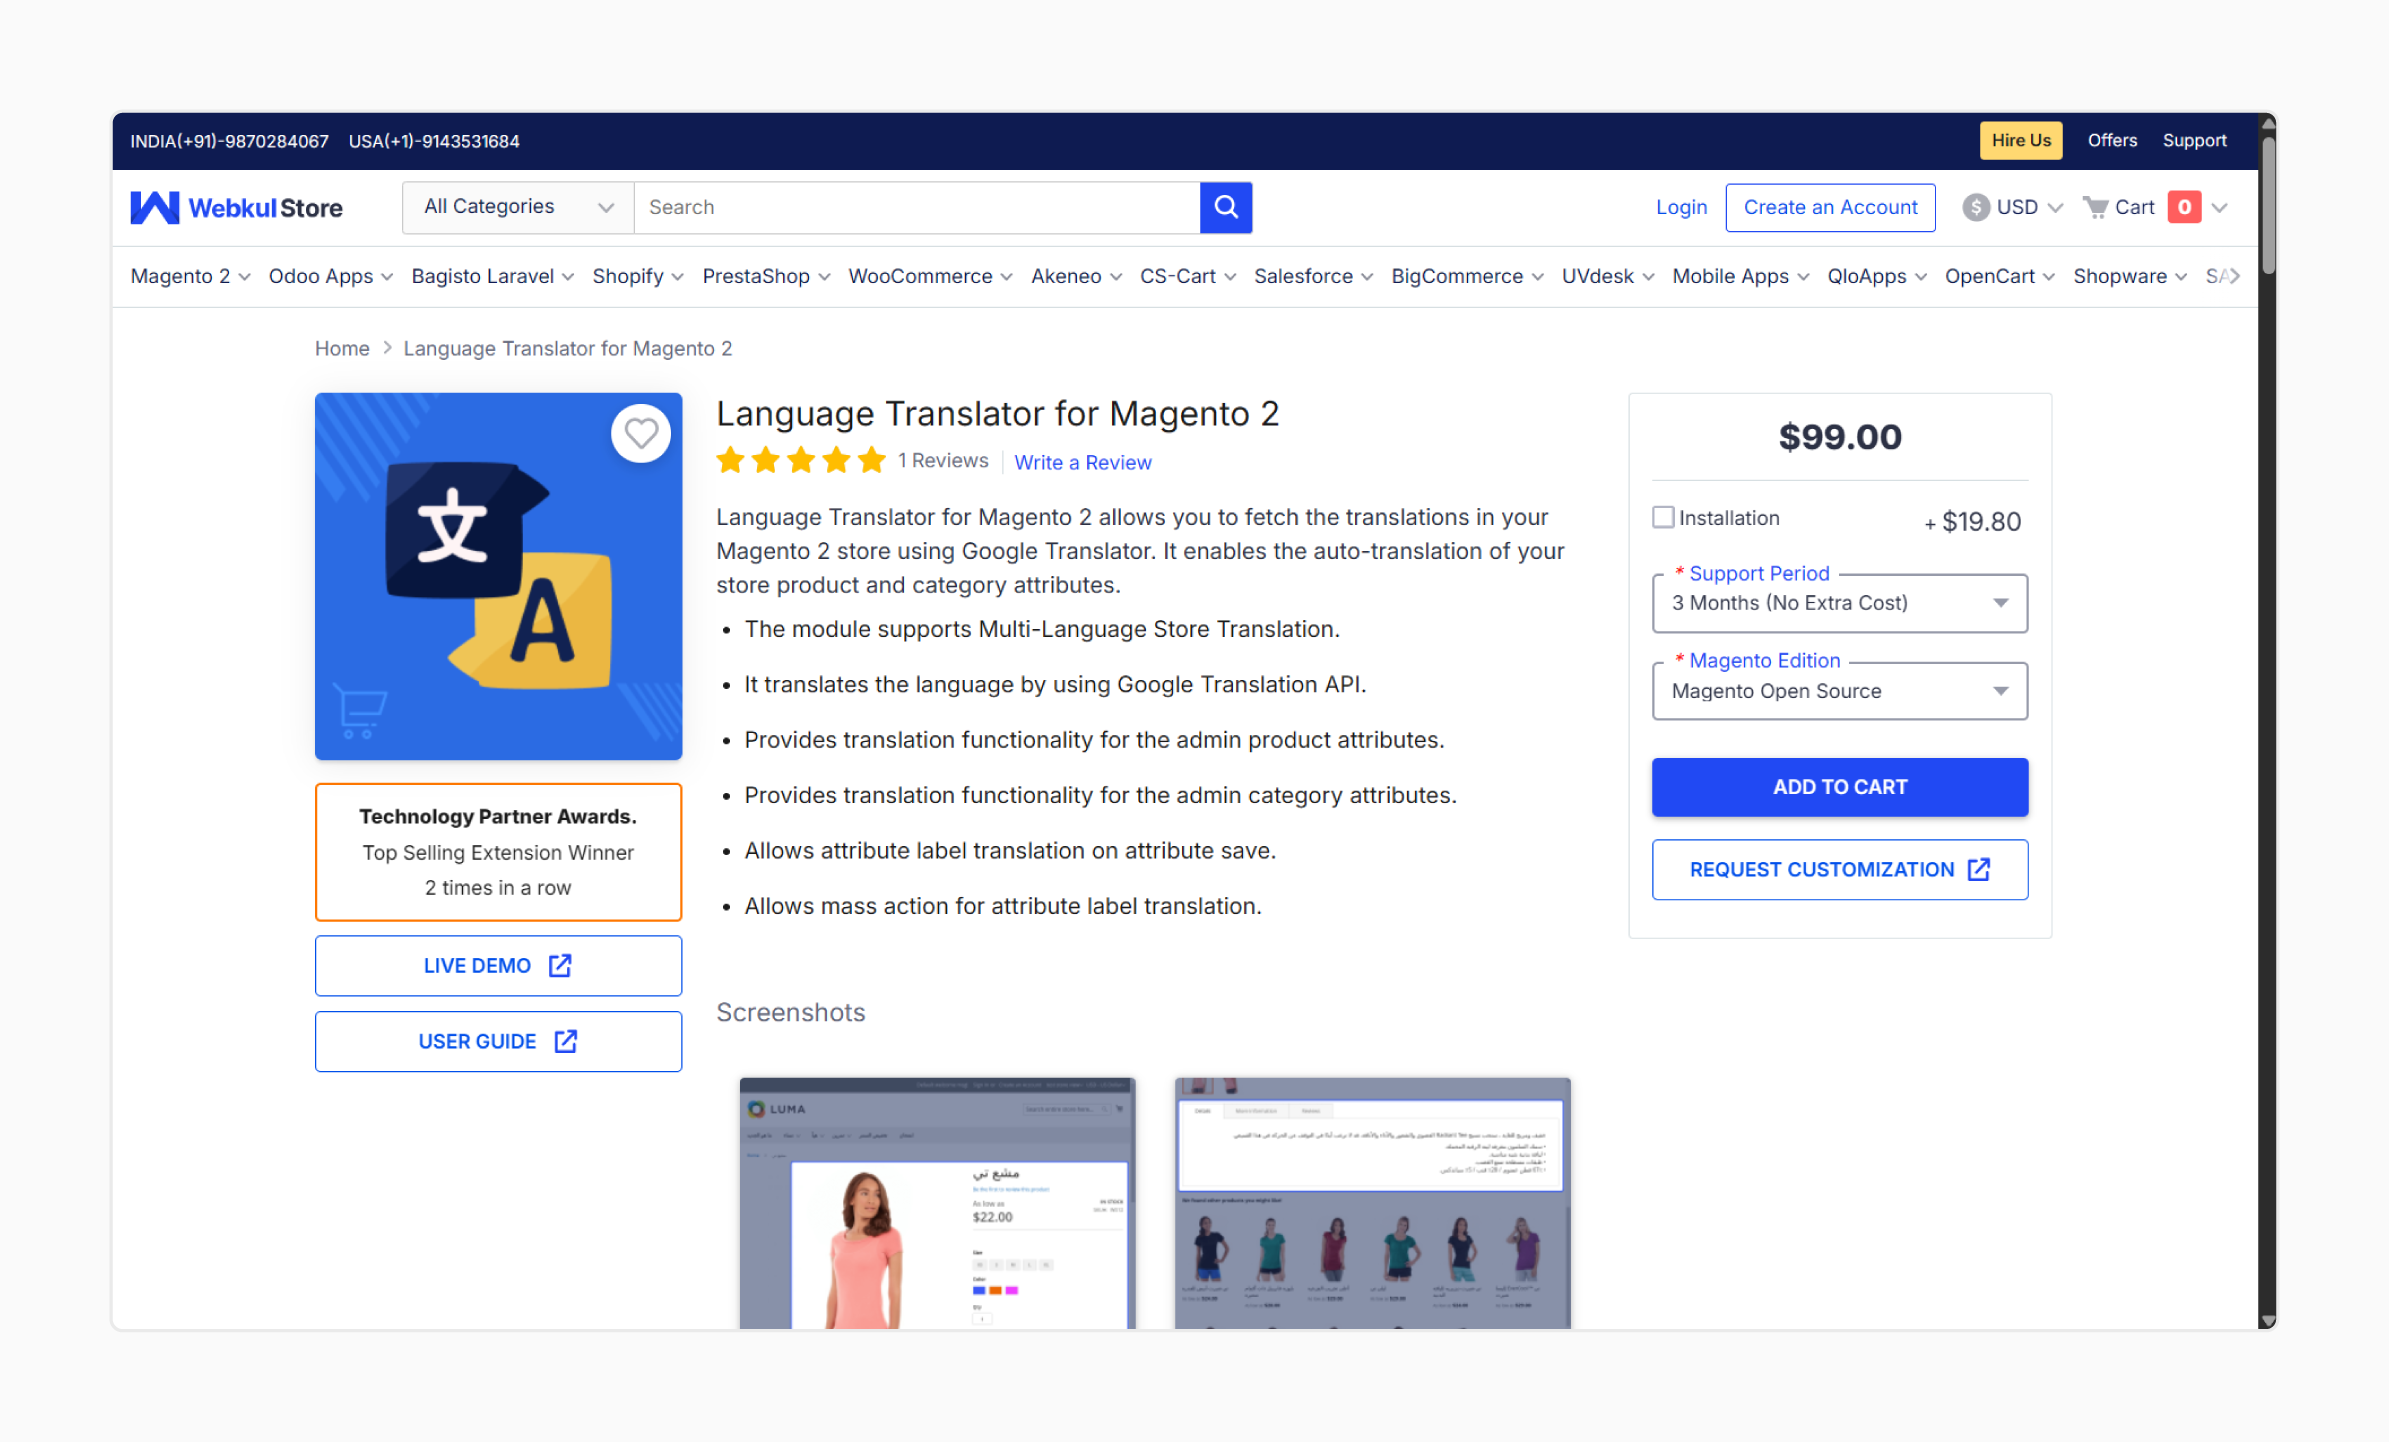
Task: Focus the Search input field
Action: 916,207
